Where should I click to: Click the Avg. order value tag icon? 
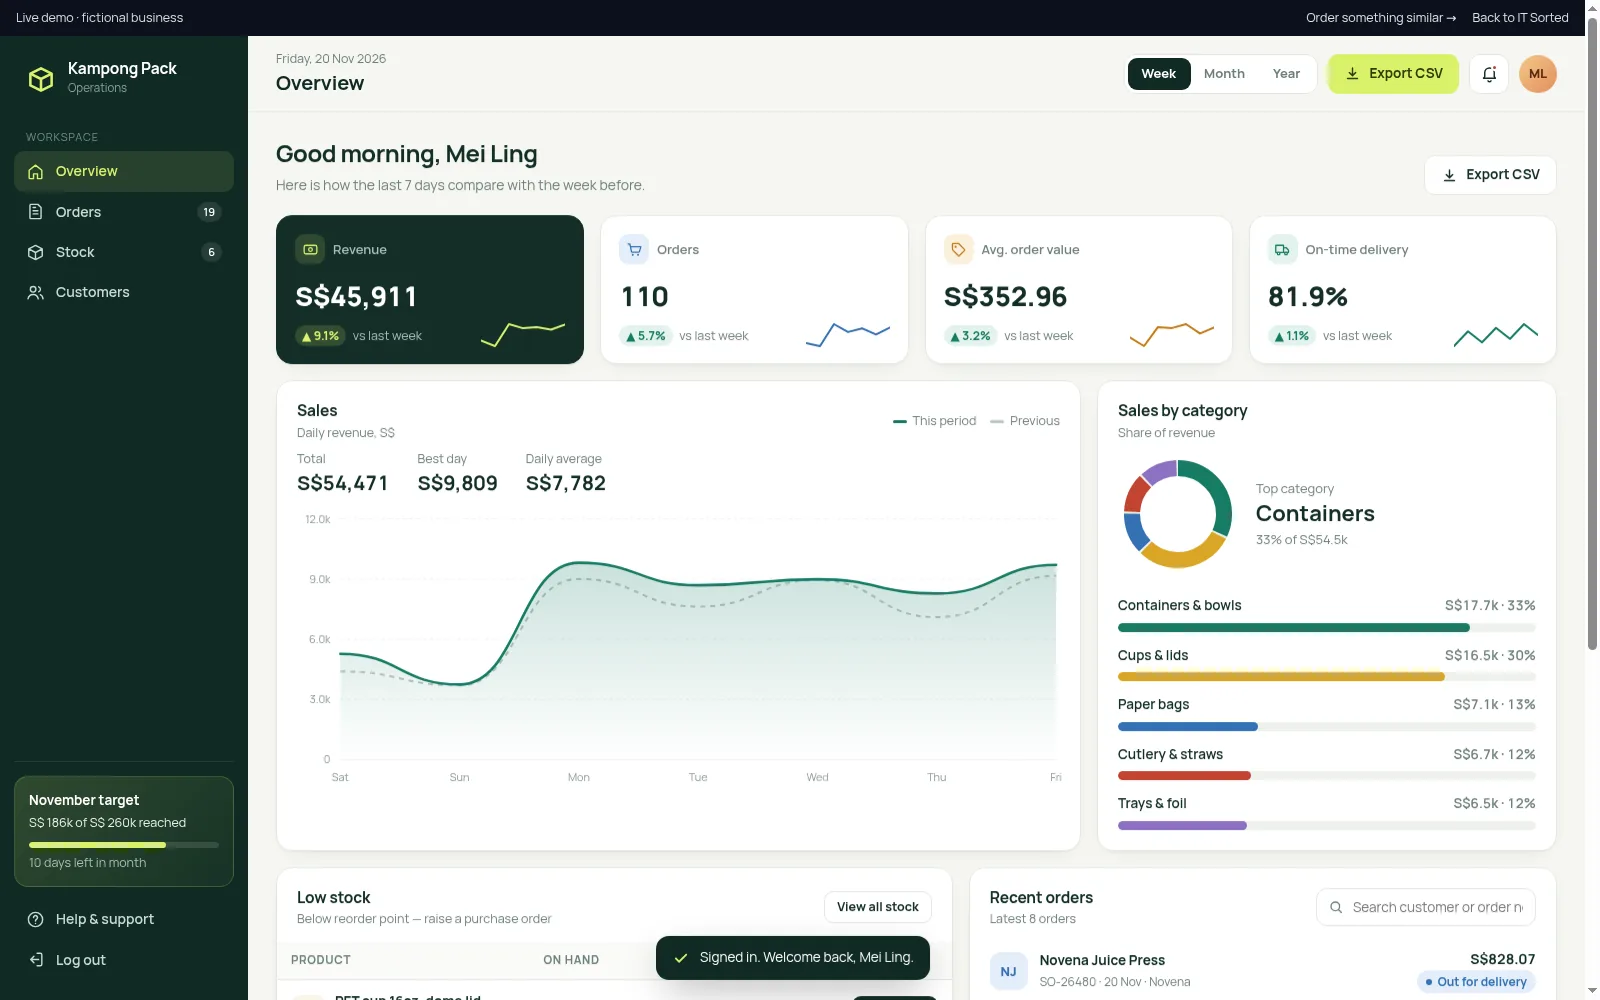pyautogui.click(x=958, y=249)
